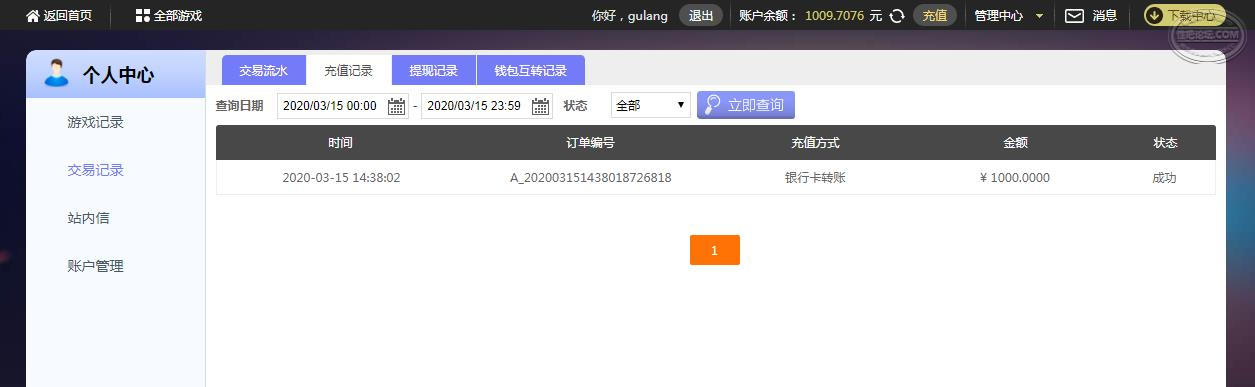Screen dimensions: 1255x387
Task: Click the timestamp 2020-03-15 14:38:02
Action: click(341, 178)
